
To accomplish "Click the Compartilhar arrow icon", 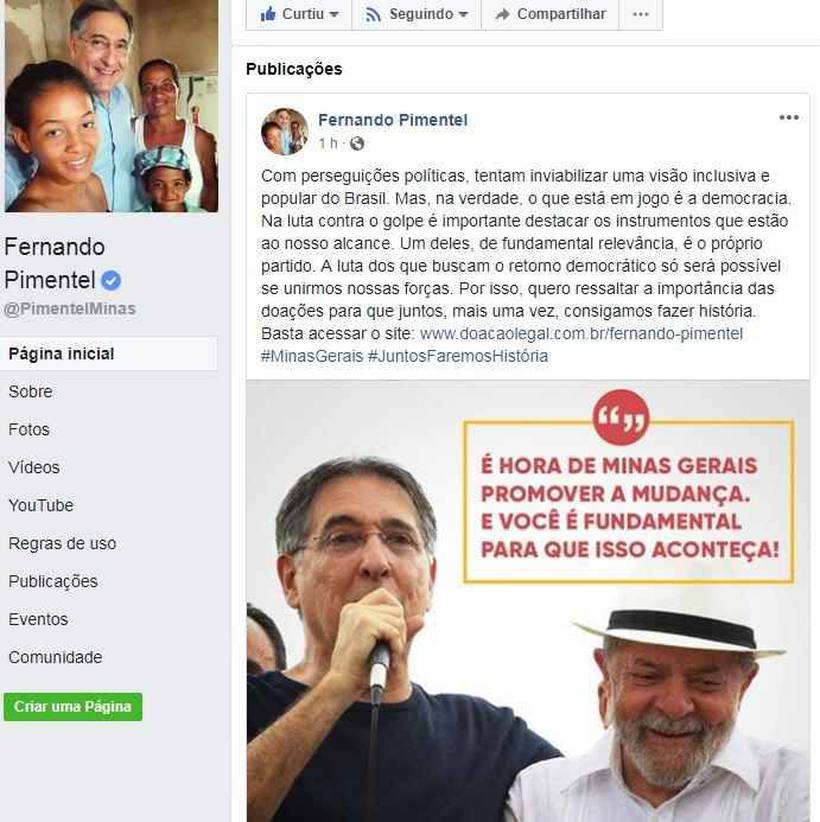I will coord(502,14).
